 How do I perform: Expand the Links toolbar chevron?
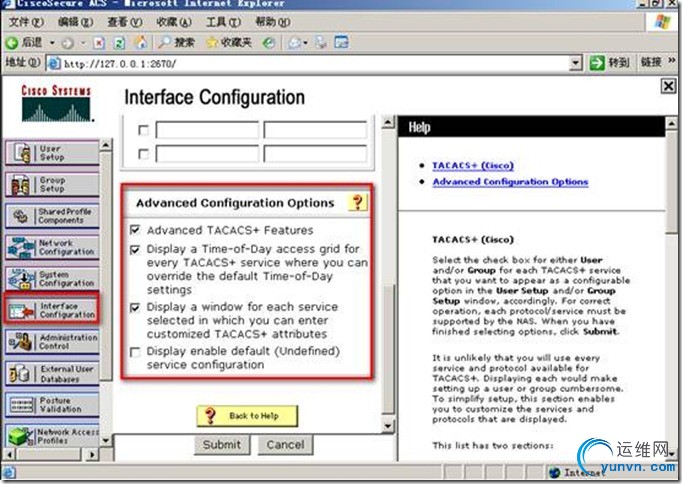click(672, 60)
